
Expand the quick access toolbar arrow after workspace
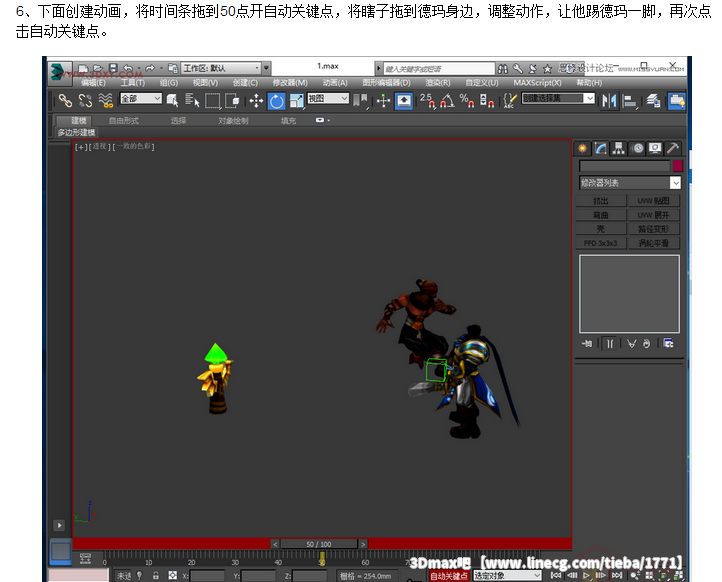266,68
